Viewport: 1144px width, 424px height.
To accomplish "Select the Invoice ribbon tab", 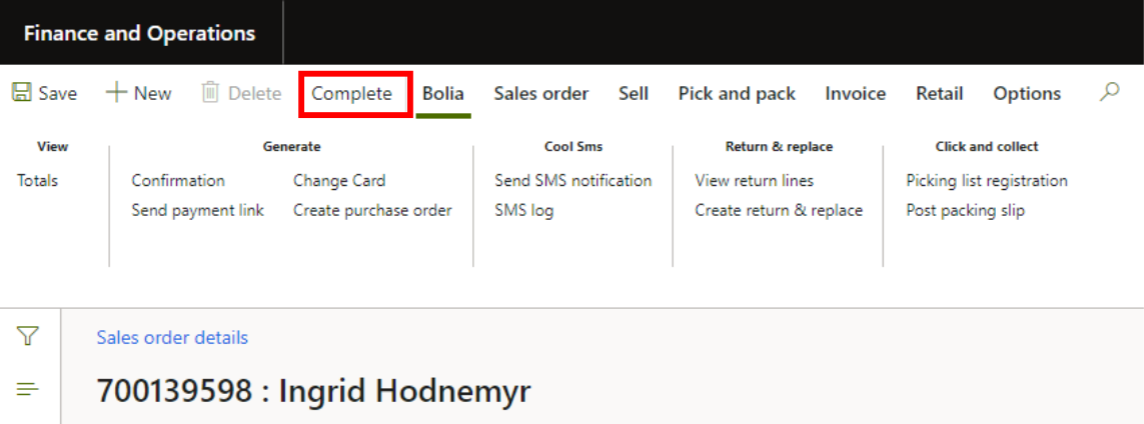I will 855,94.
